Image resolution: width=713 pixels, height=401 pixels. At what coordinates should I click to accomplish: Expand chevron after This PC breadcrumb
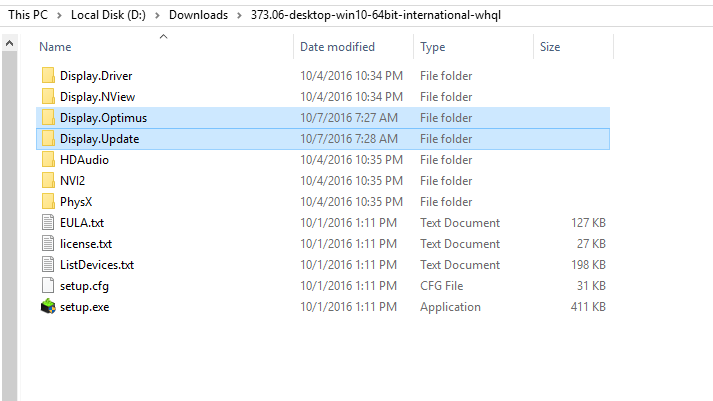pos(59,15)
